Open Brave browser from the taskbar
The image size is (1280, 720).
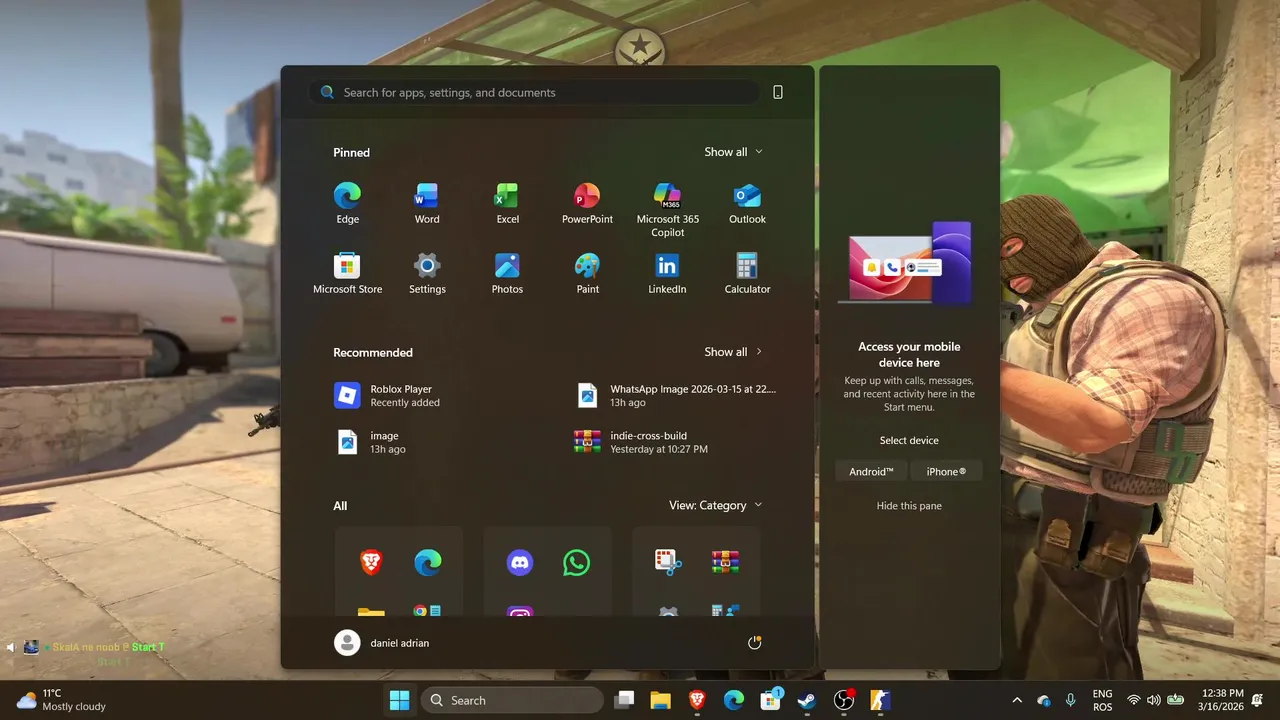[x=697, y=700]
